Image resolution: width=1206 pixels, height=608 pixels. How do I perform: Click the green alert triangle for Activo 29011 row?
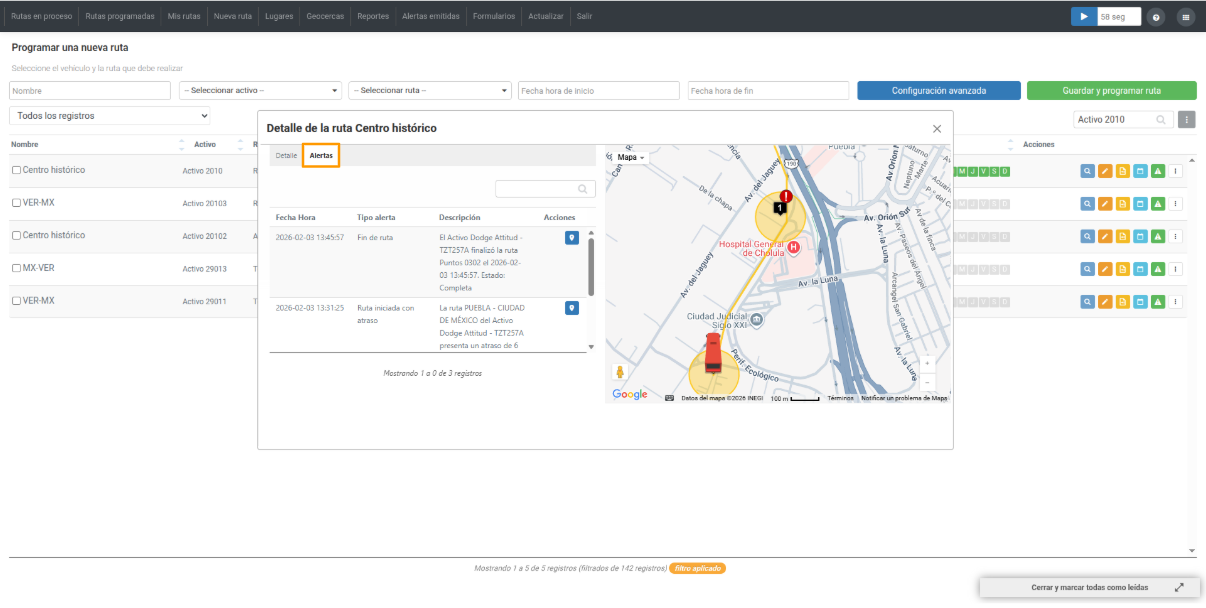coord(1158,301)
